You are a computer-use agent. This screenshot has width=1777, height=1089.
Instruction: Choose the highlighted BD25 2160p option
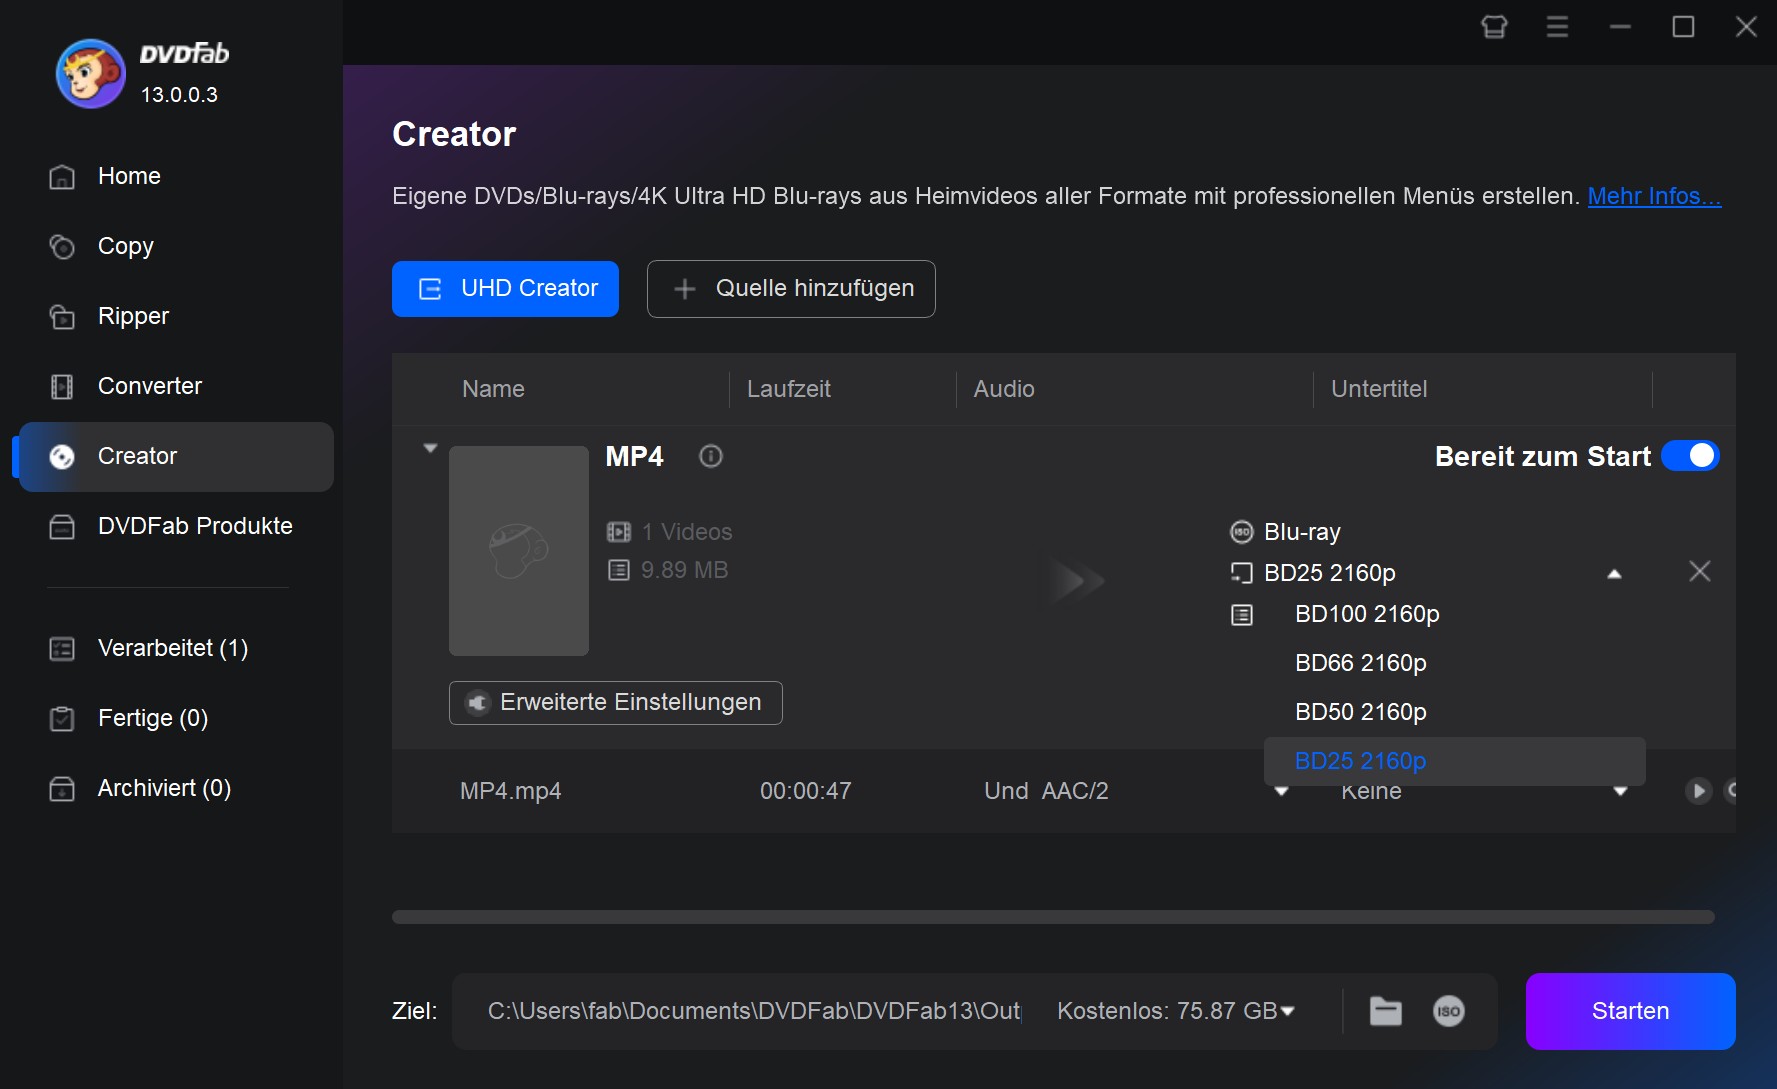click(1455, 761)
